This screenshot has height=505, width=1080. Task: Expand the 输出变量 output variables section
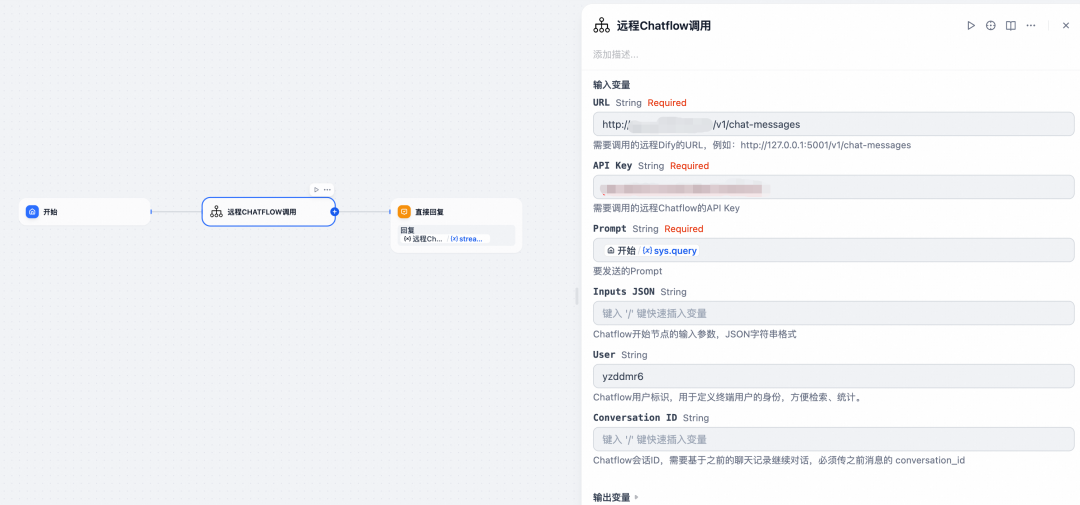click(x=616, y=497)
